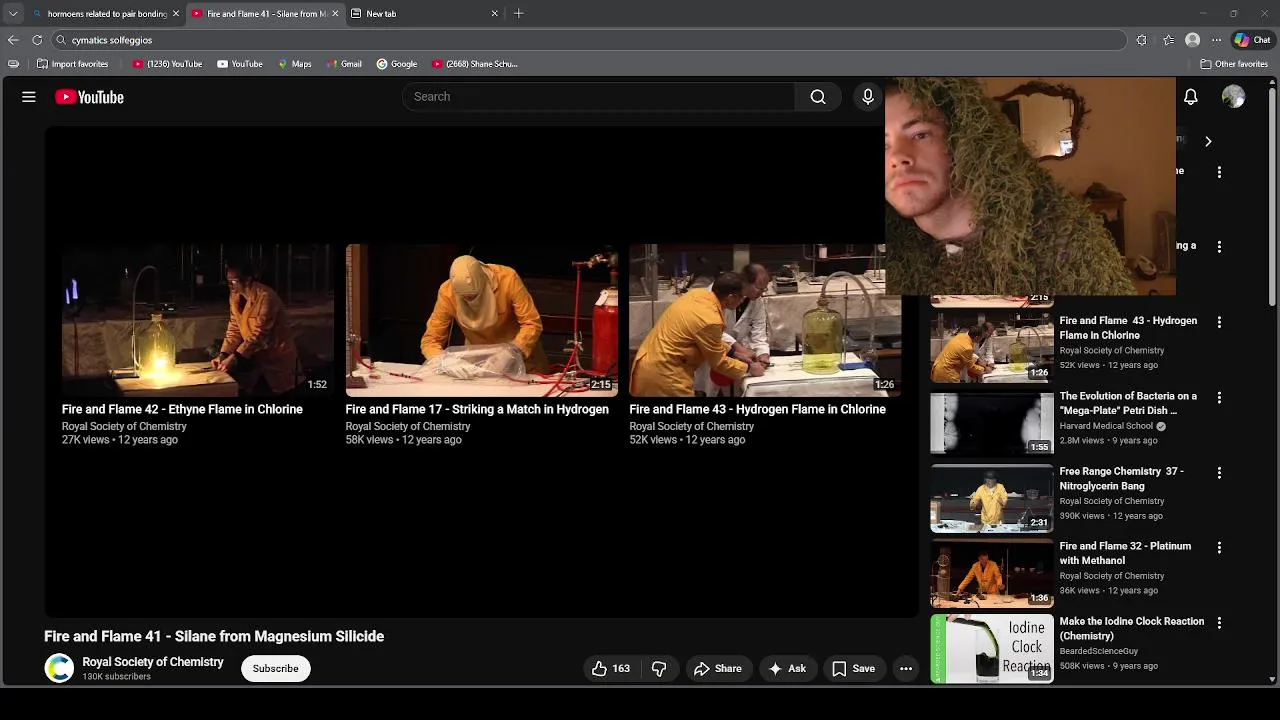Open options for Hydrogen Flame in Chlorine sidebar video

click(x=1219, y=322)
